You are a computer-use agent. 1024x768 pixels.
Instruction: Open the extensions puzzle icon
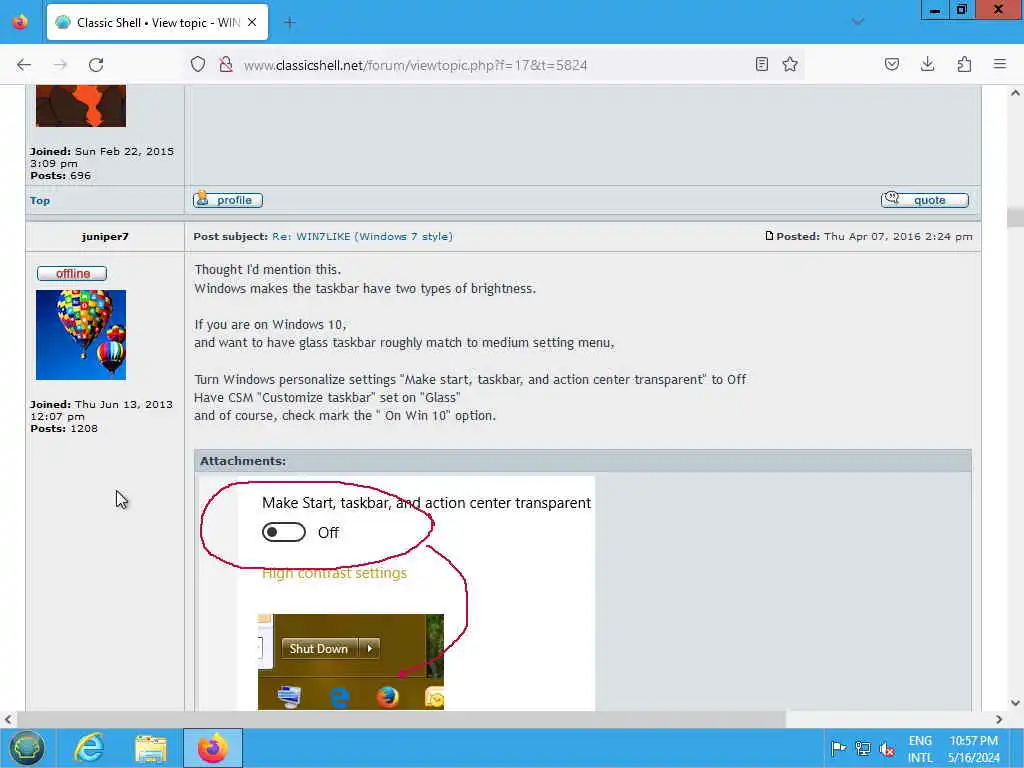[964, 64]
